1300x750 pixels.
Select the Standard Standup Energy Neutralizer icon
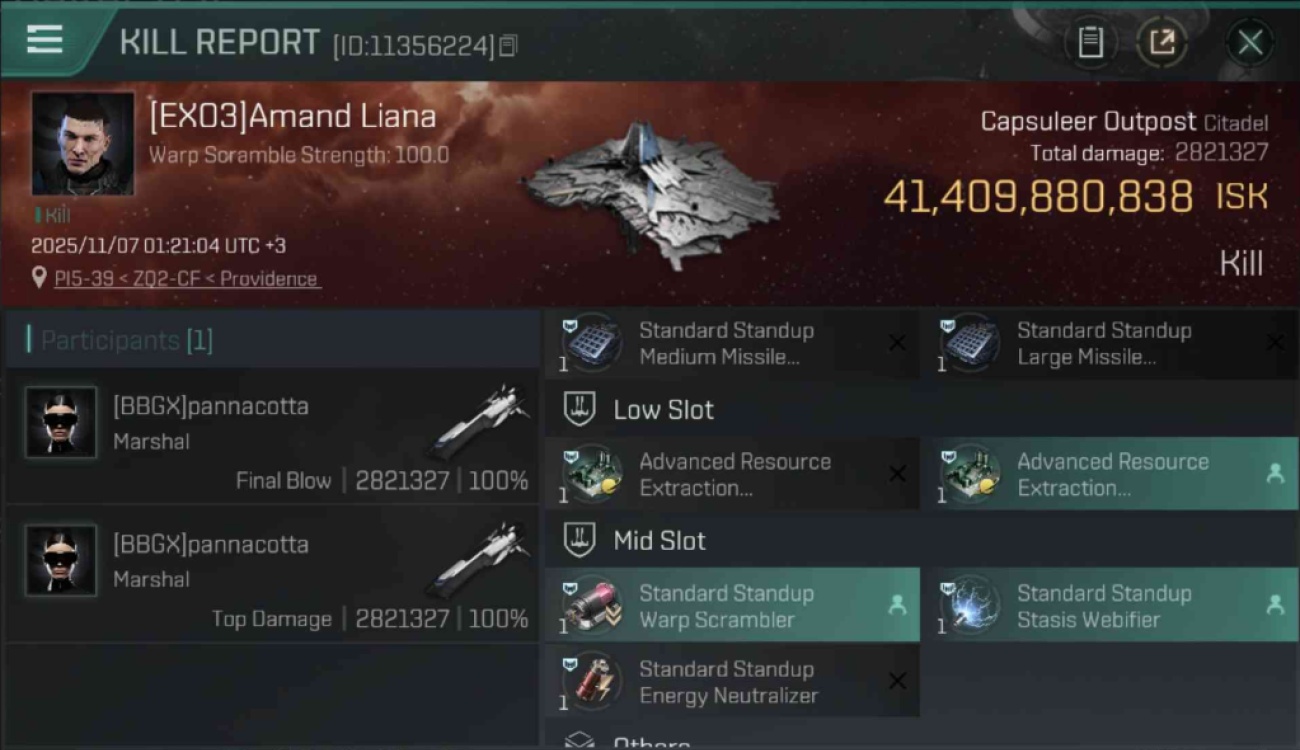(592, 682)
